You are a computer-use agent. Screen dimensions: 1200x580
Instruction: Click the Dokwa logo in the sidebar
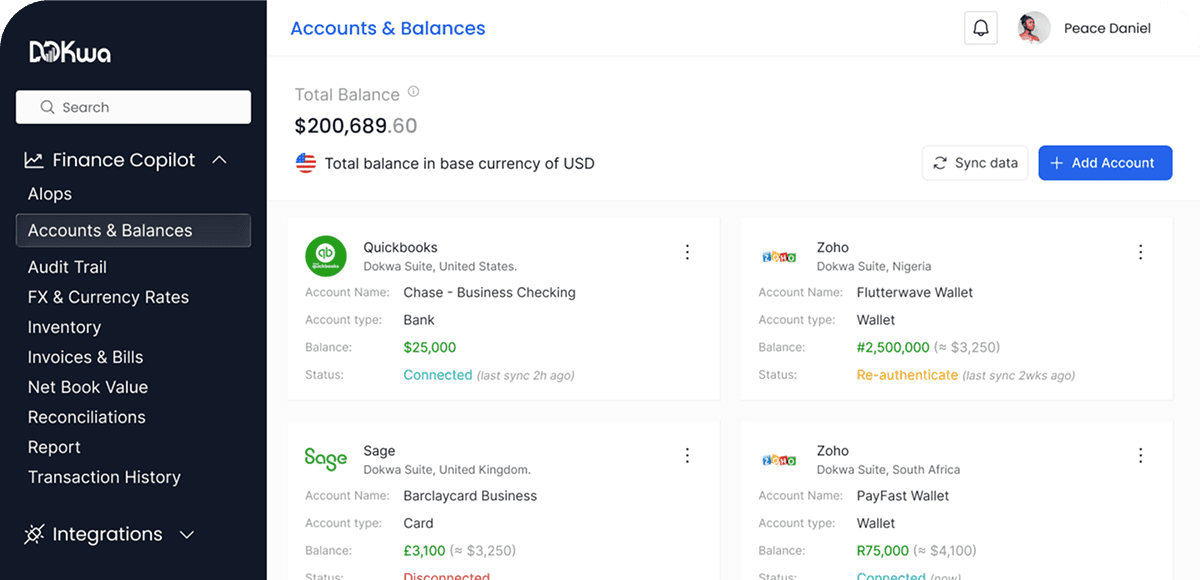[x=70, y=52]
